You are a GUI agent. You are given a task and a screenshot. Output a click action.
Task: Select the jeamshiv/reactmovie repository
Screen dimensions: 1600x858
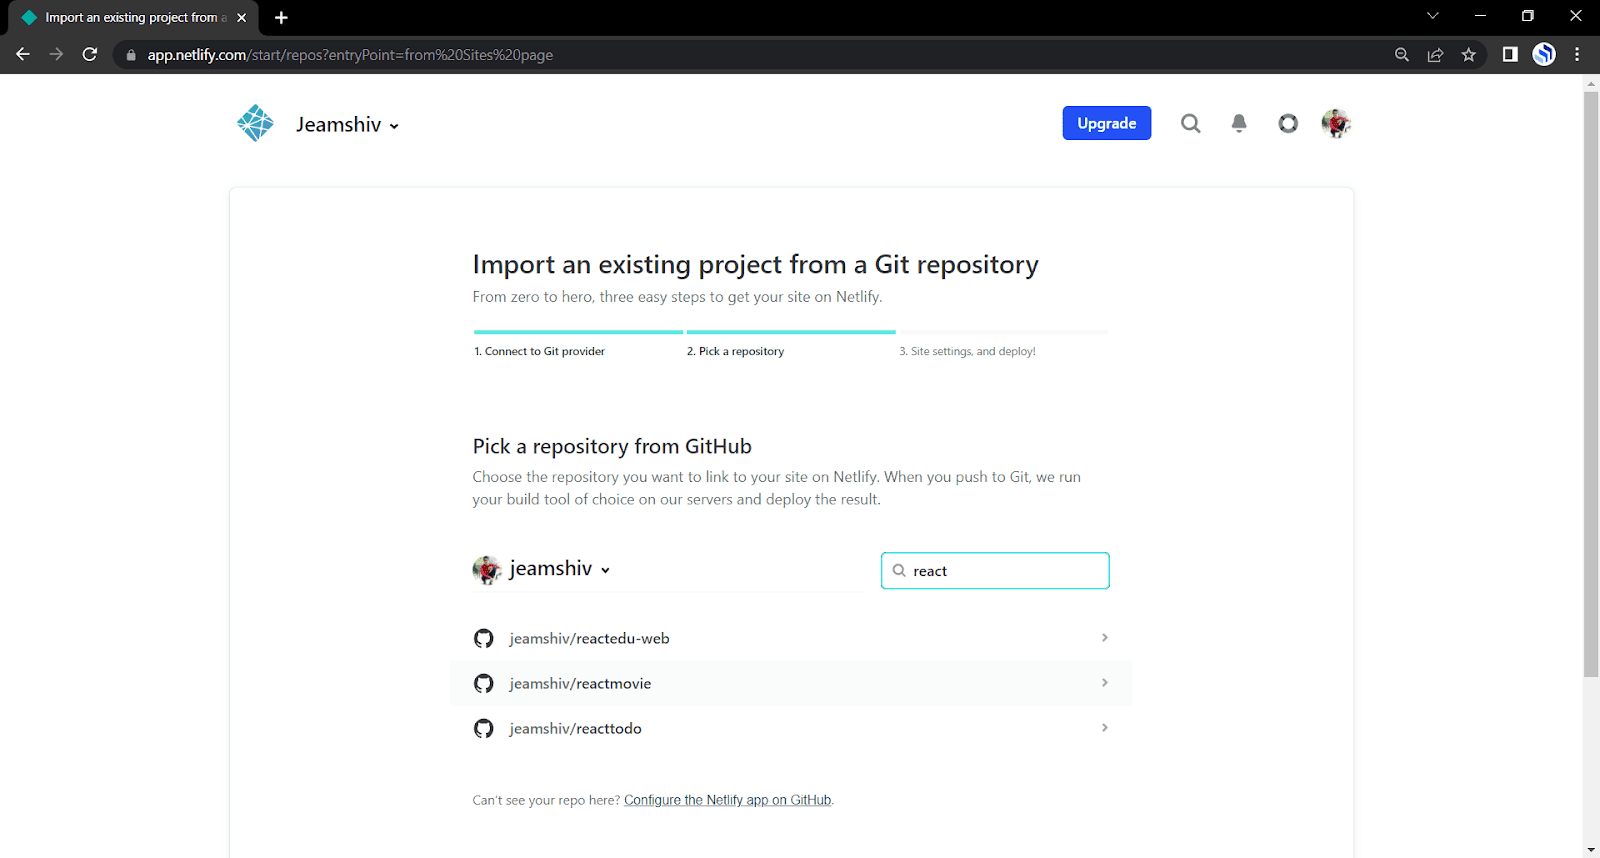pos(791,683)
